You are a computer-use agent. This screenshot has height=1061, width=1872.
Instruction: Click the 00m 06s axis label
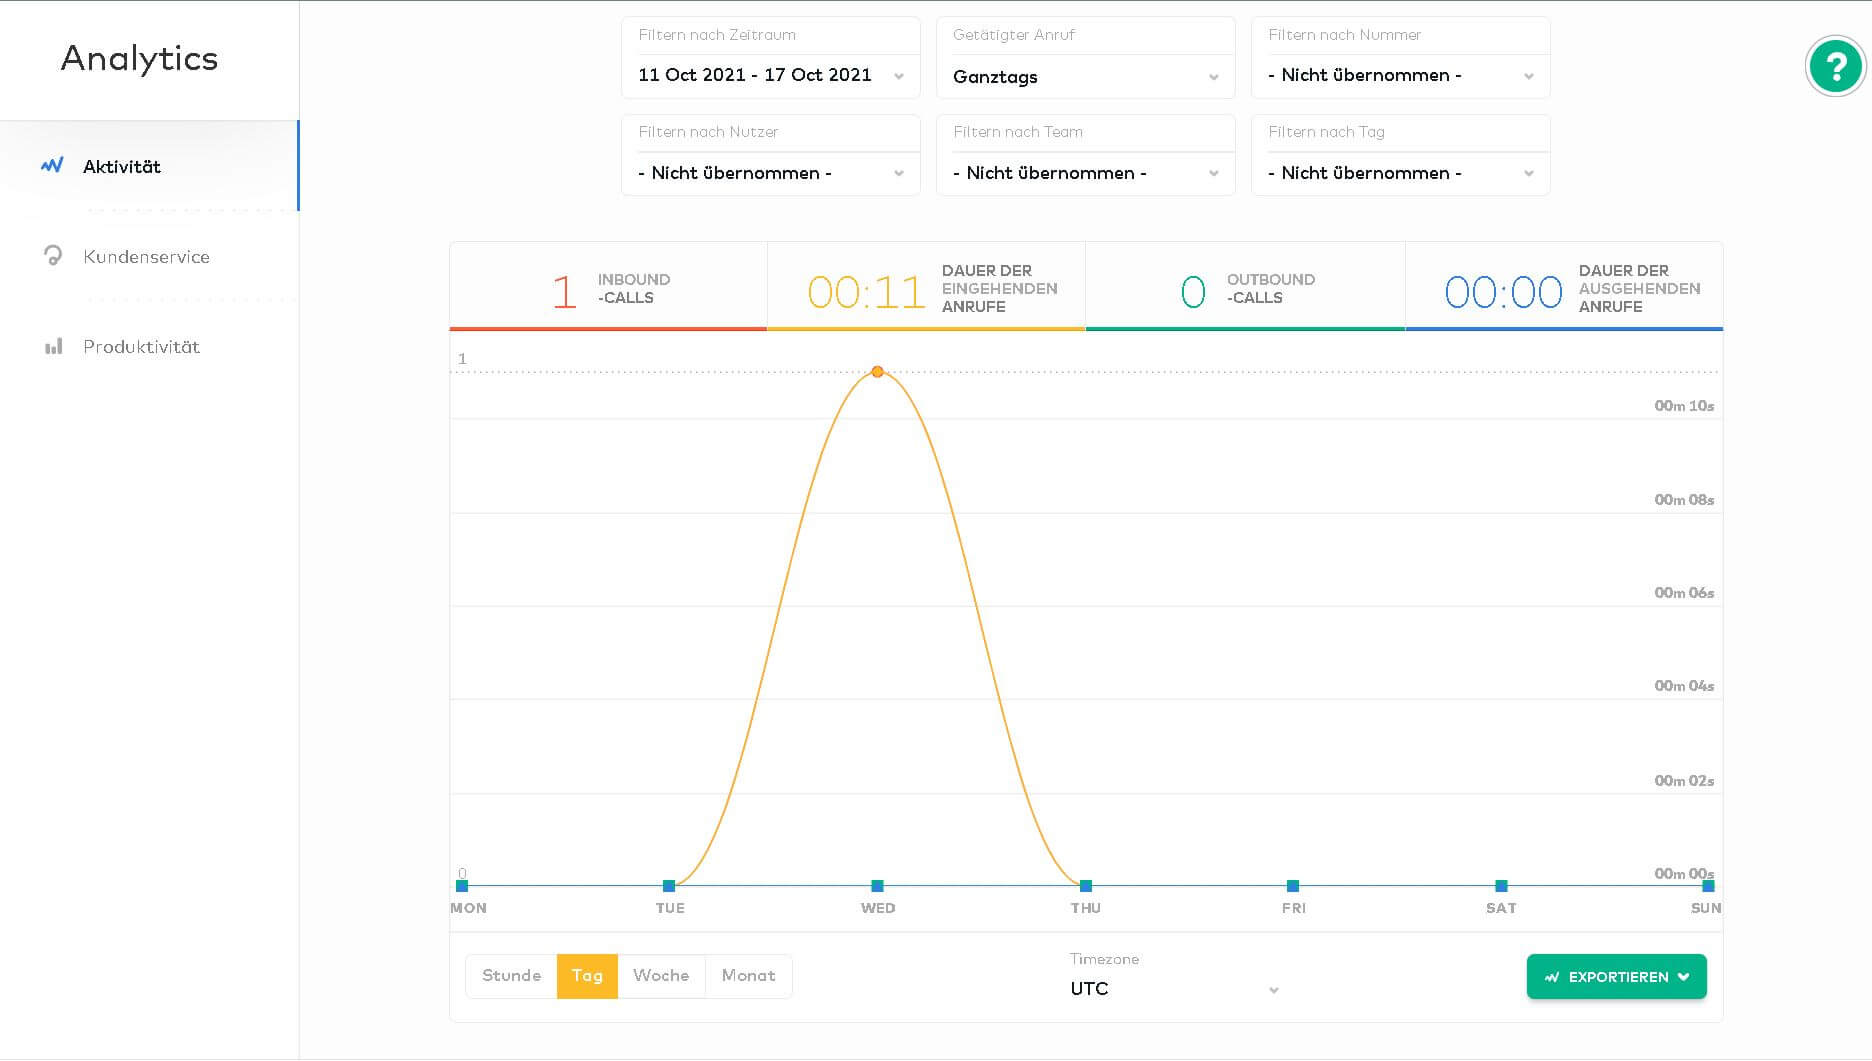tap(1684, 593)
